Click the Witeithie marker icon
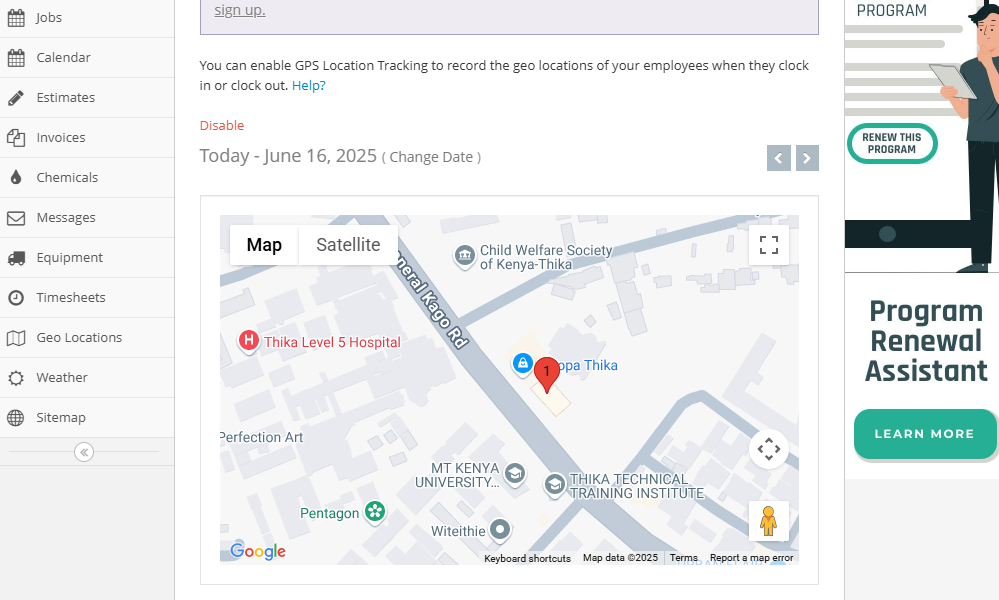999x600 pixels. pyautogui.click(x=500, y=529)
